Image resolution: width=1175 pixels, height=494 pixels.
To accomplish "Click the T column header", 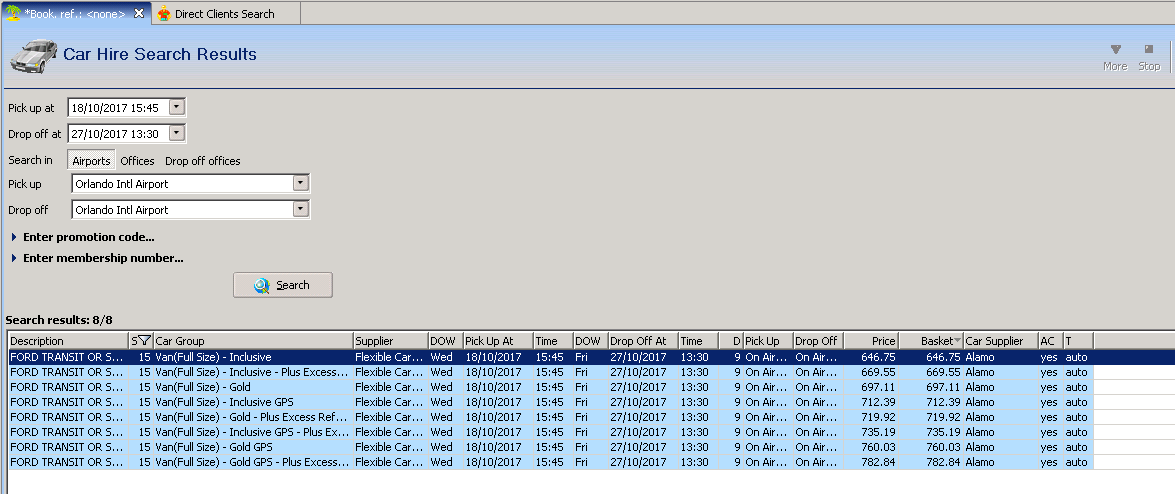I will click(1078, 341).
